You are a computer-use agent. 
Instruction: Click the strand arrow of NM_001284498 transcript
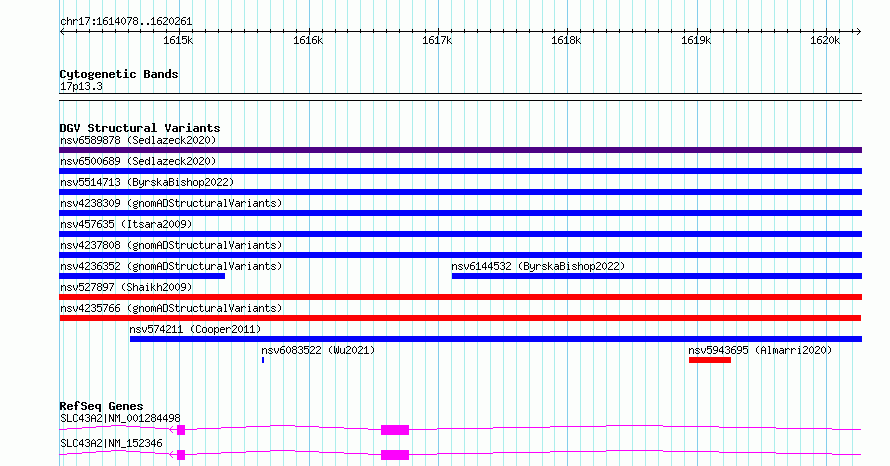(173, 430)
